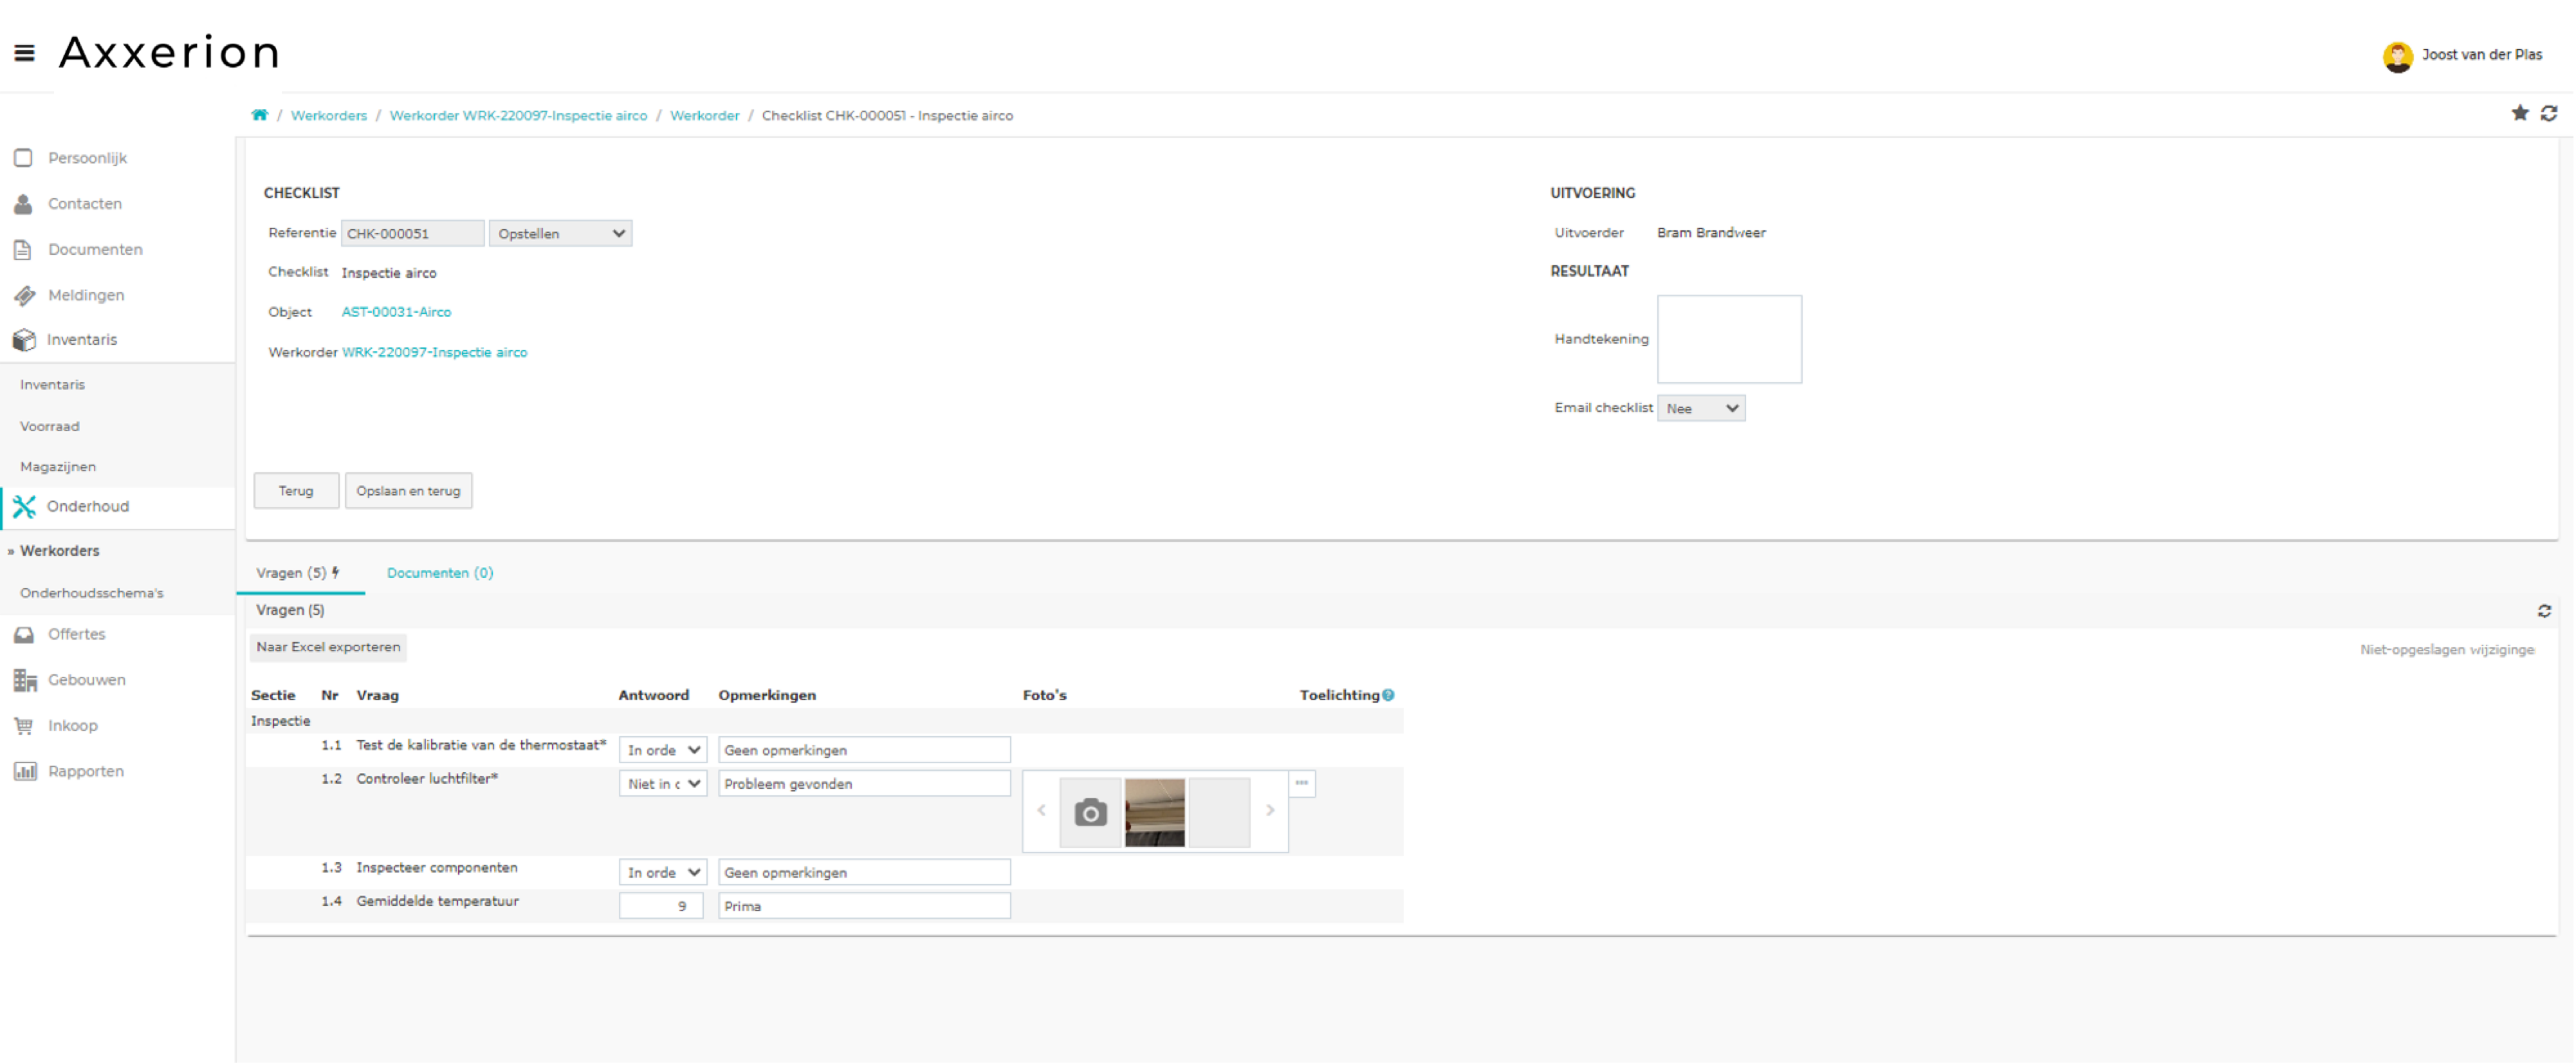This screenshot has width=2576, height=1063.
Task: Expand answer dropdown for thermostaat kalibratie
Action: pyautogui.click(x=662, y=750)
